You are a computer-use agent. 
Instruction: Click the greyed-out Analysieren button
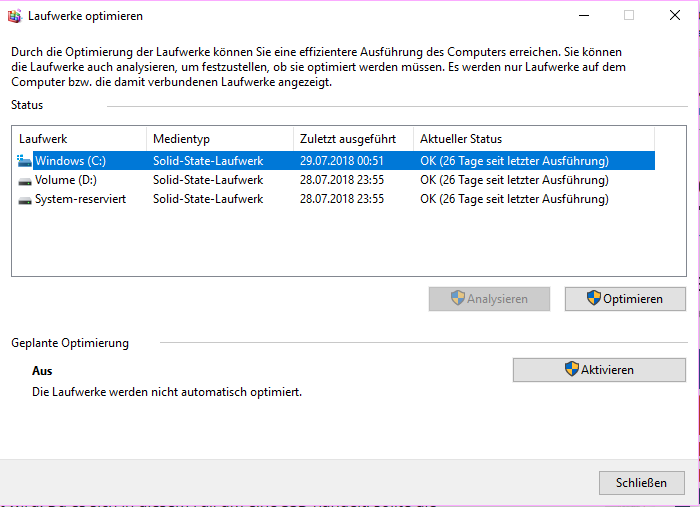[x=489, y=299]
